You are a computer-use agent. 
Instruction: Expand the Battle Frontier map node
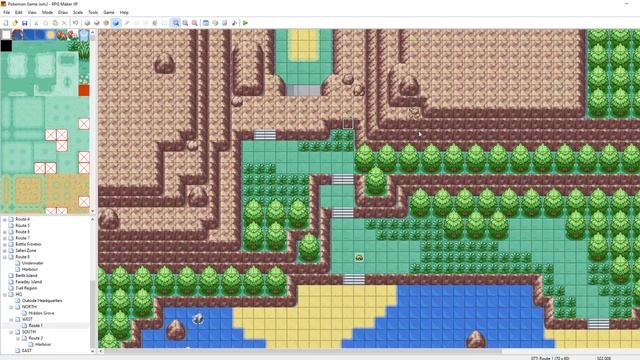5,244
